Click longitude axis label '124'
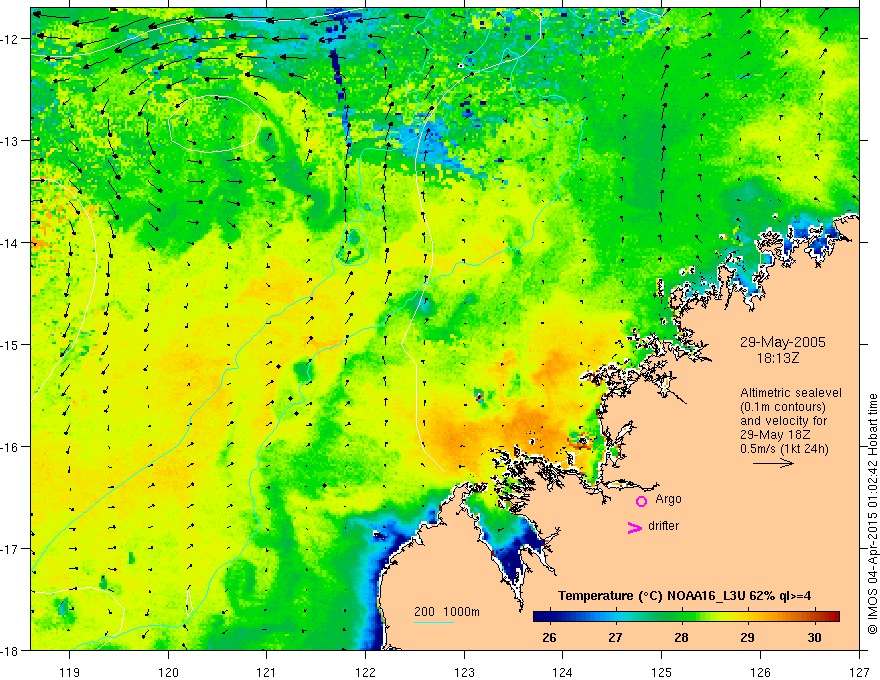Image resolution: width=880 pixels, height=680 pixels. click(x=563, y=672)
